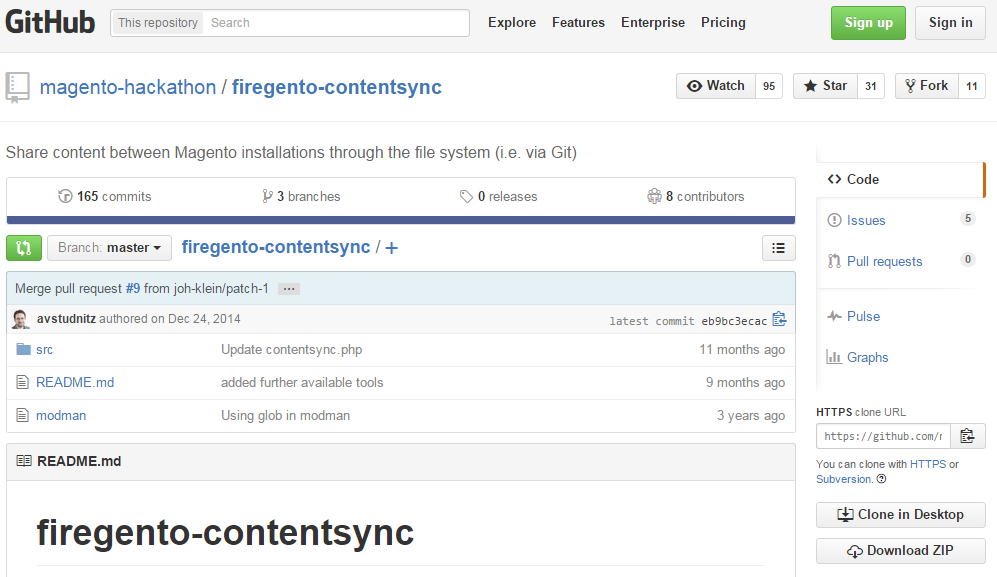997x577 pixels.
Task: Open the src folder
Action: click(x=44, y=350)
